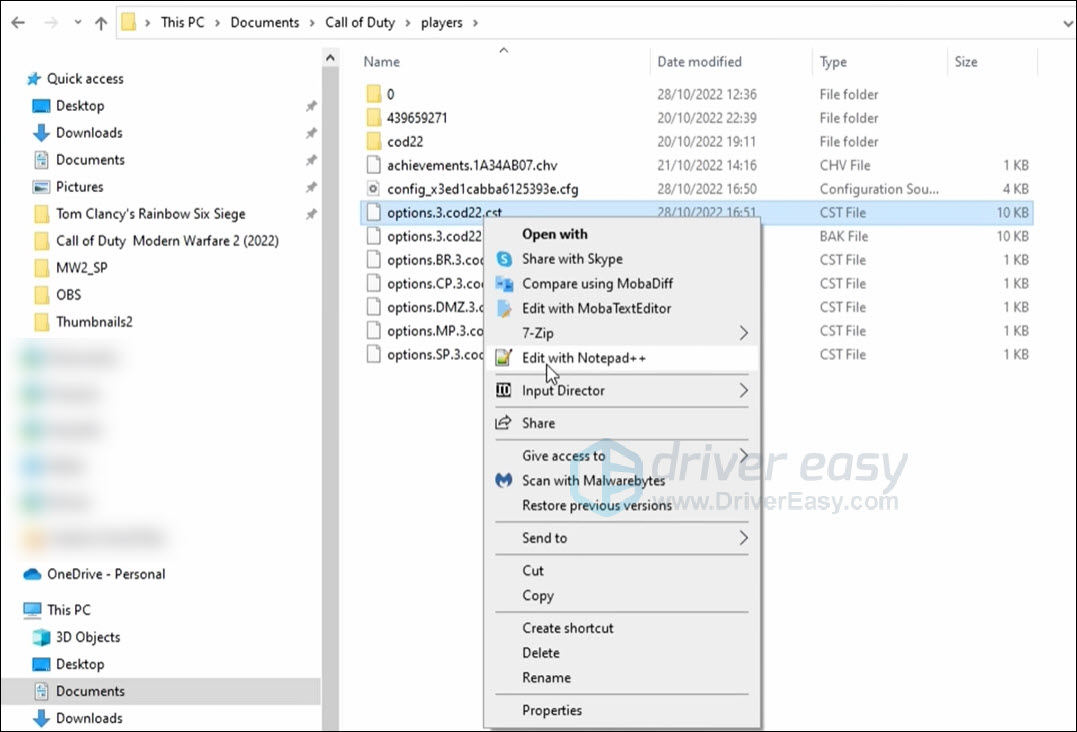Select Delete from the context menu
1077x732 pixels.
click(540, 653)
